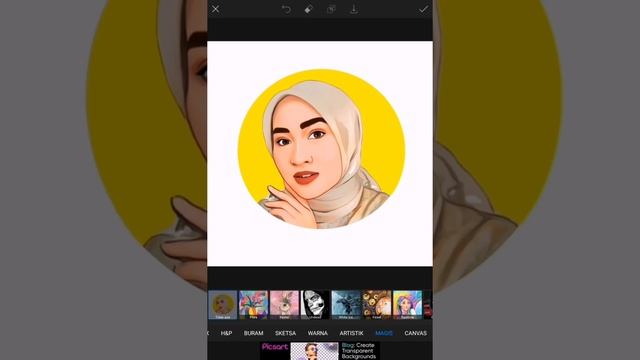
Task: Tap the Picsart logo in ad banner
Action: (x=275, y=347)
